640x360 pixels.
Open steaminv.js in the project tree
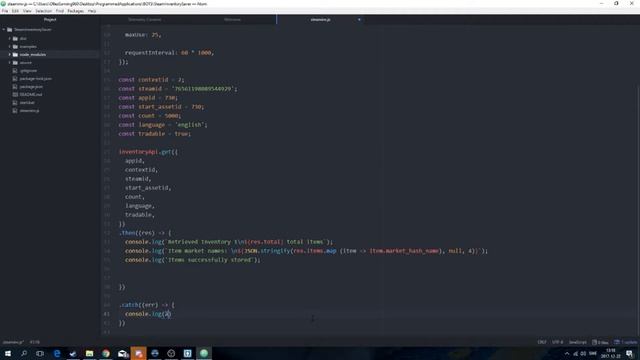[x=29, y=111]
